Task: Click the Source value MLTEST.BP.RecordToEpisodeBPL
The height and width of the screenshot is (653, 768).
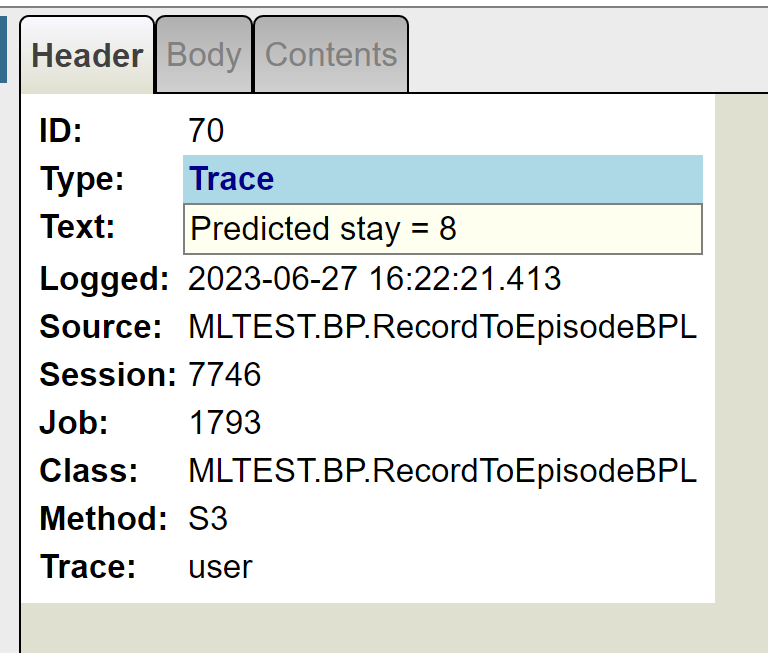Action: 442,327
